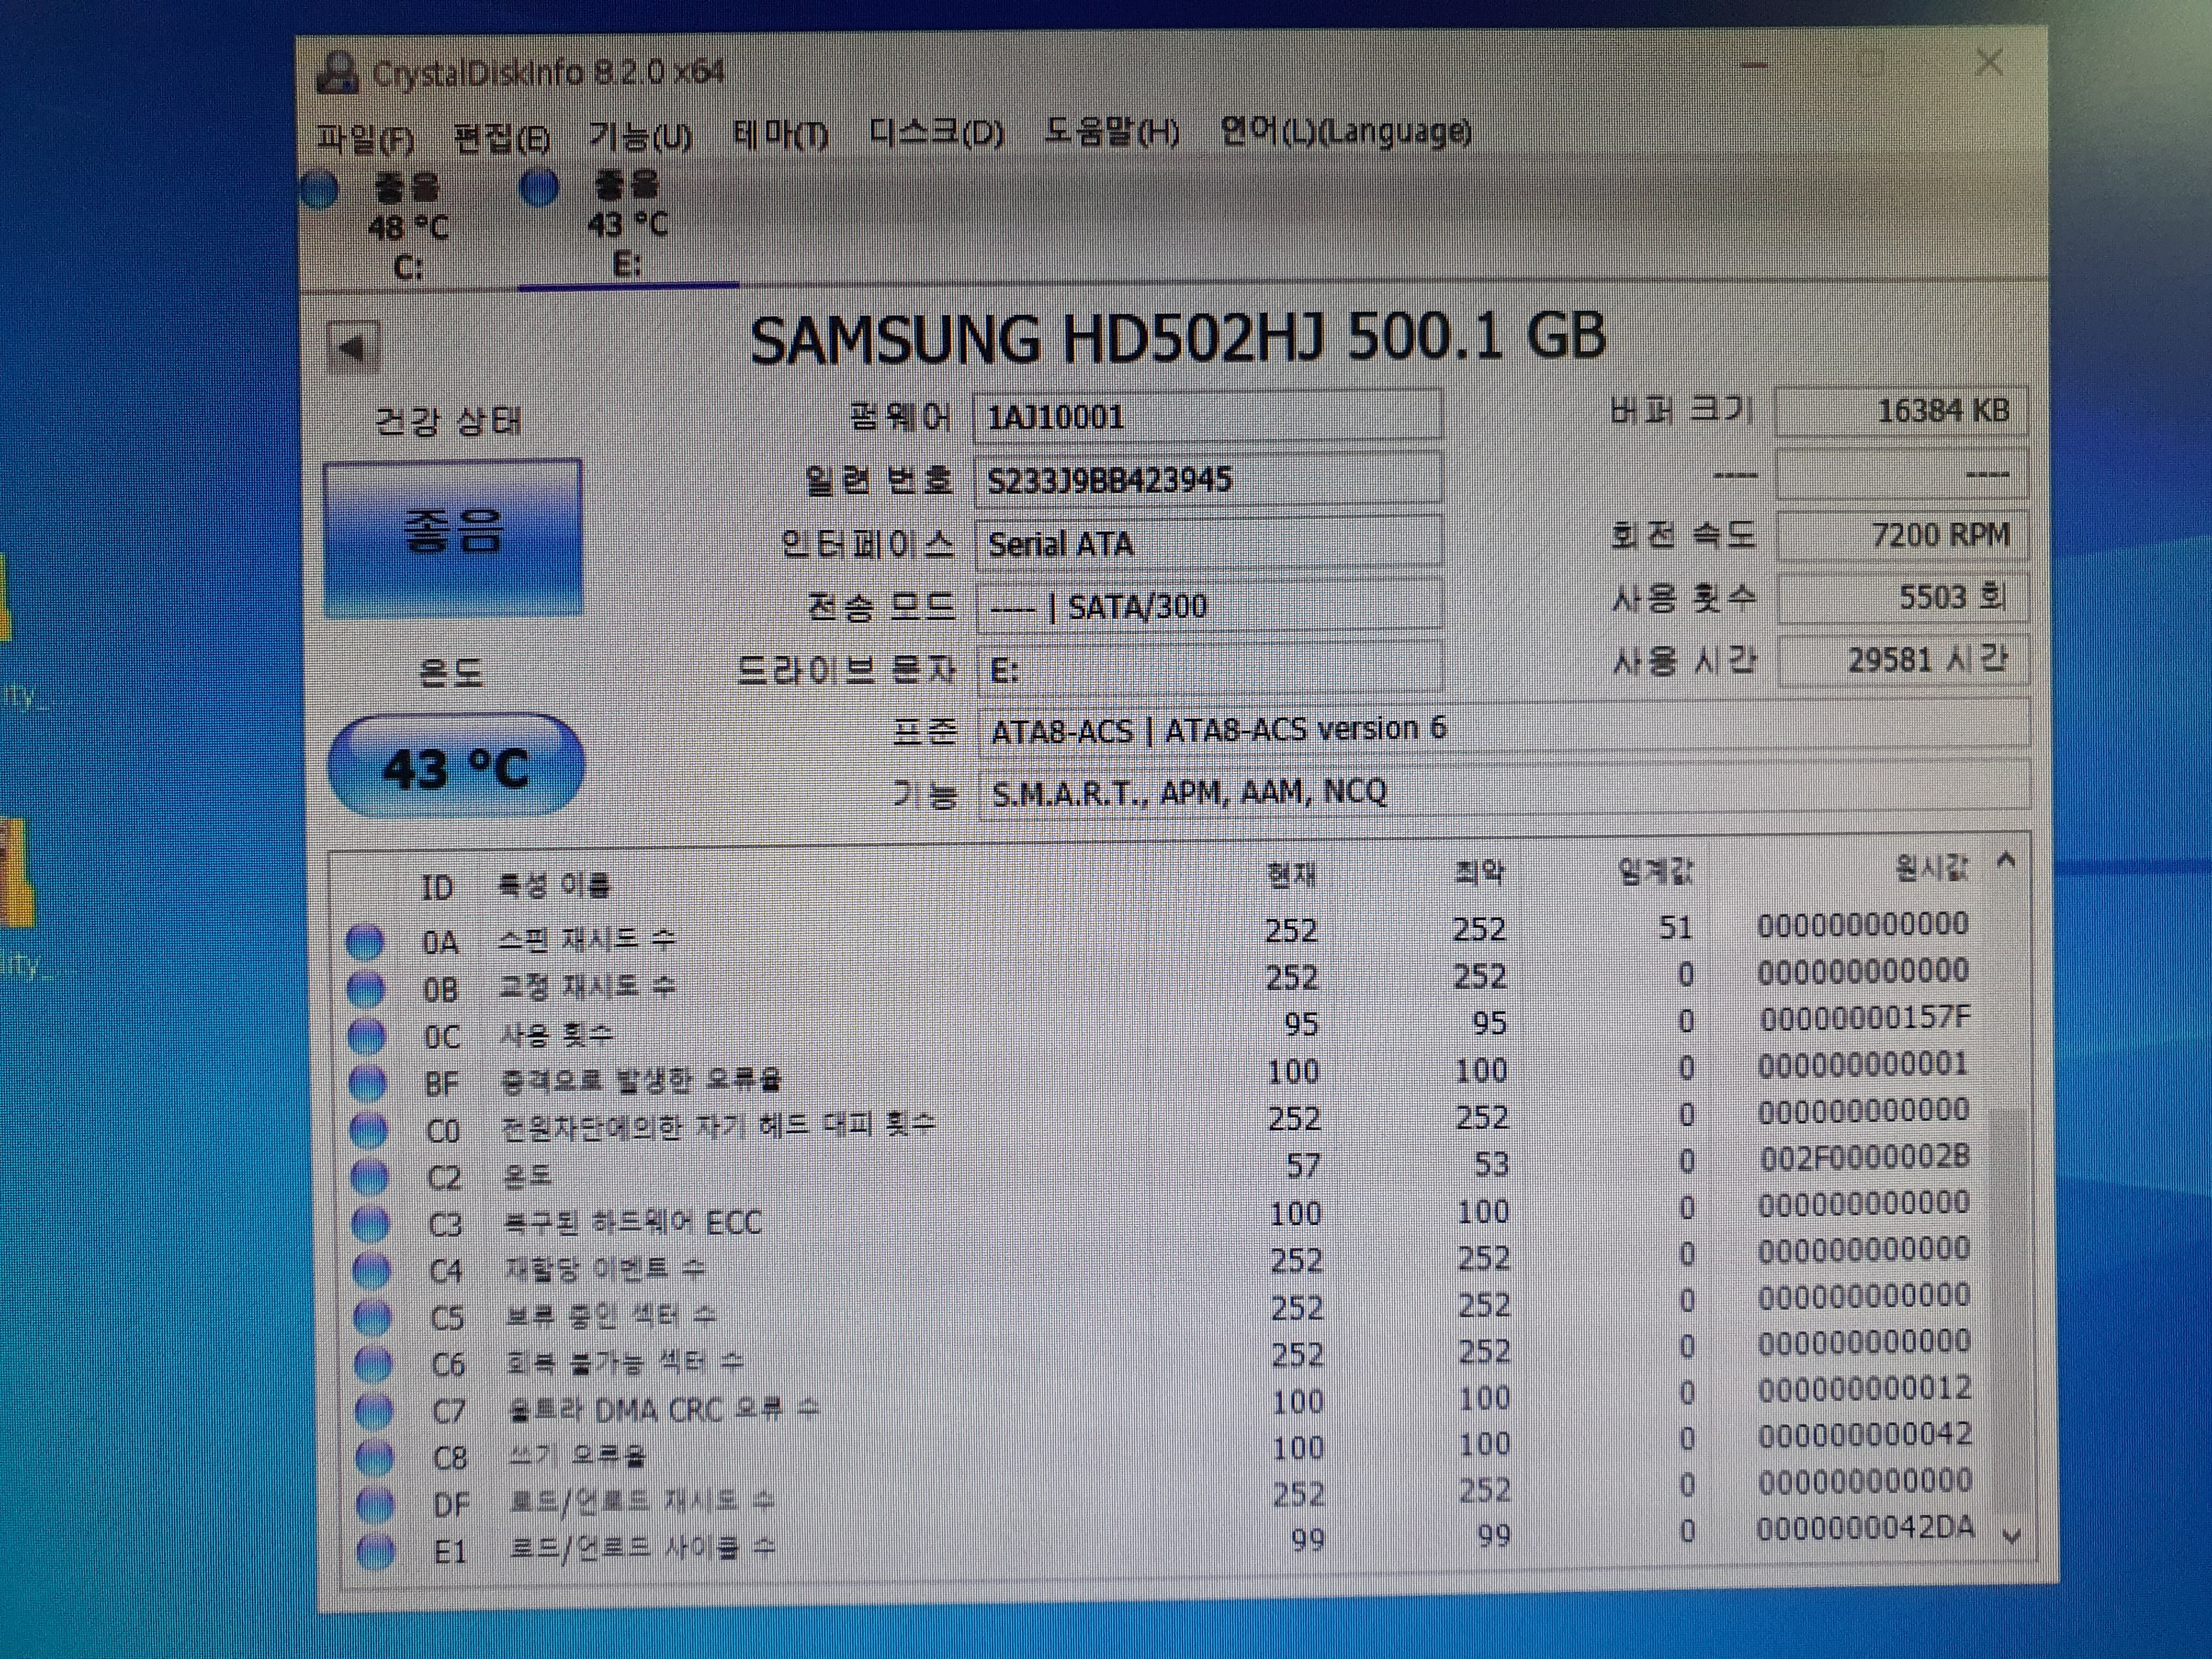Click the 원시값 column header
Image resolution: width=2212 pixels, height=1659 pixels.
(1931, 867)
